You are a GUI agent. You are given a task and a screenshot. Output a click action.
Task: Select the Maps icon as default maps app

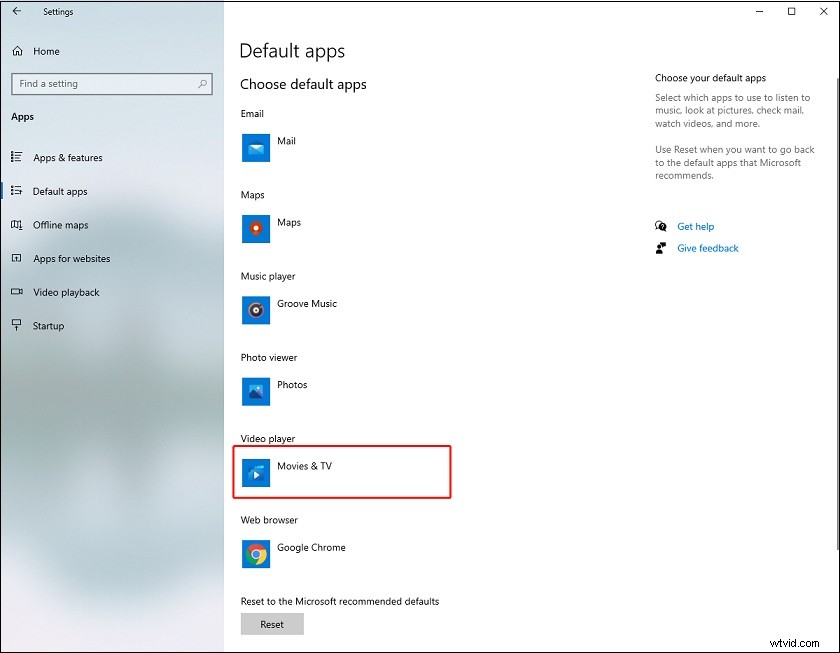256,228
